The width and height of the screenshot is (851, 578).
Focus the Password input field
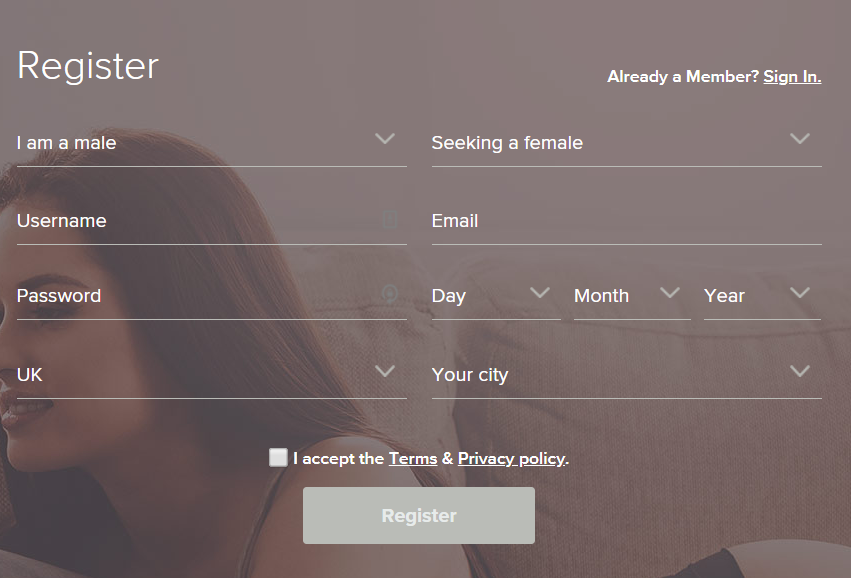212,296
